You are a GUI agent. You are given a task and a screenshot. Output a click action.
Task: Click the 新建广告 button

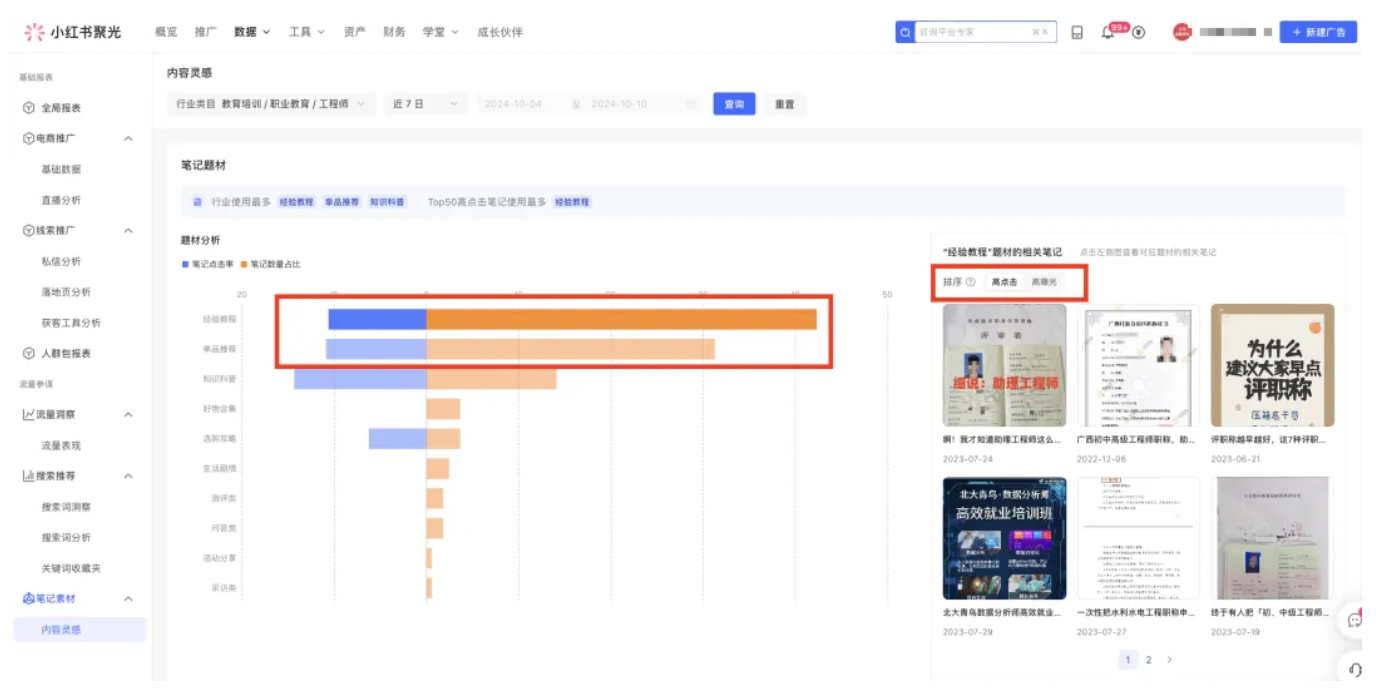(1318, 32)
